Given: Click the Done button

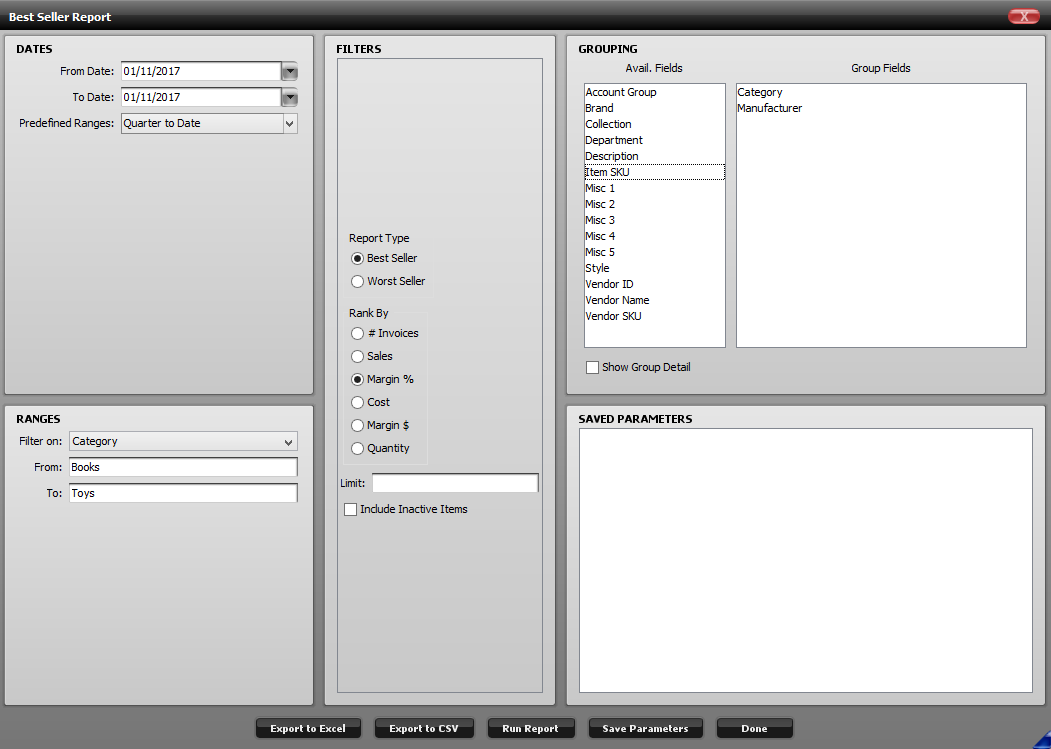Looking at the screenshot, I should coord(755,729).
